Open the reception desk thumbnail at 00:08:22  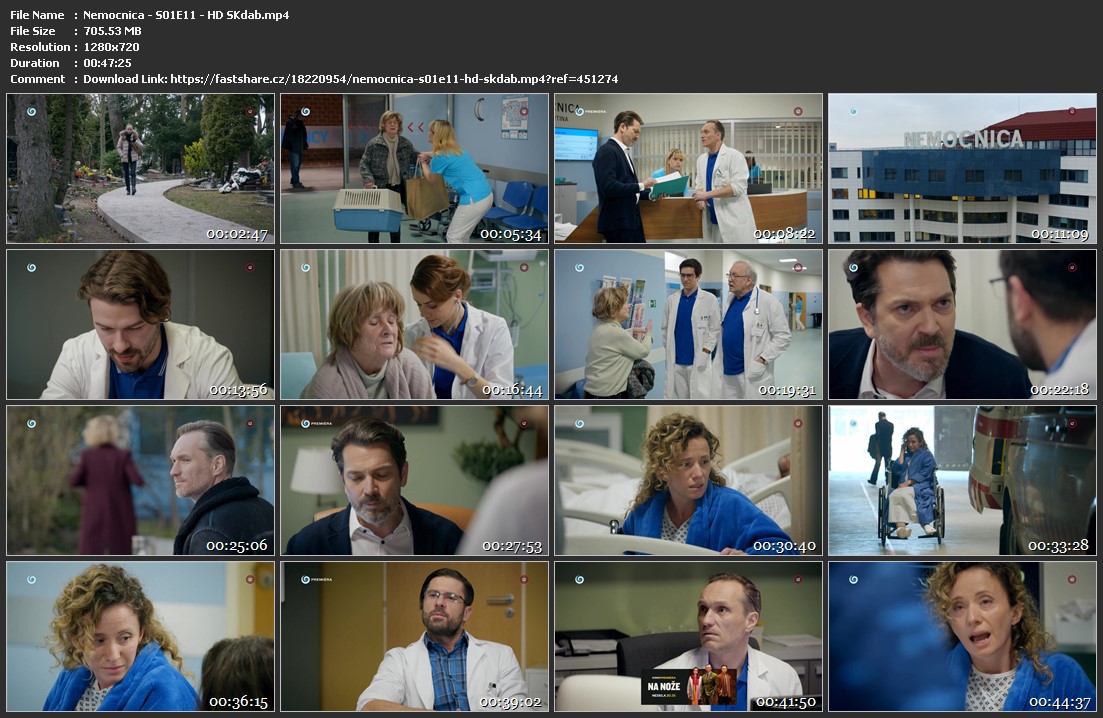point(688,168)
